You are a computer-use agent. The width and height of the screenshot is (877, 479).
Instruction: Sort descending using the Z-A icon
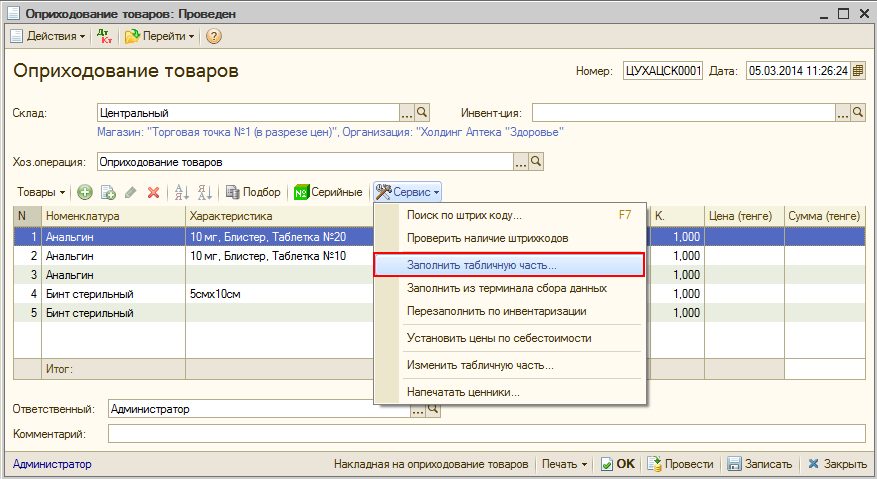point(204,192)
